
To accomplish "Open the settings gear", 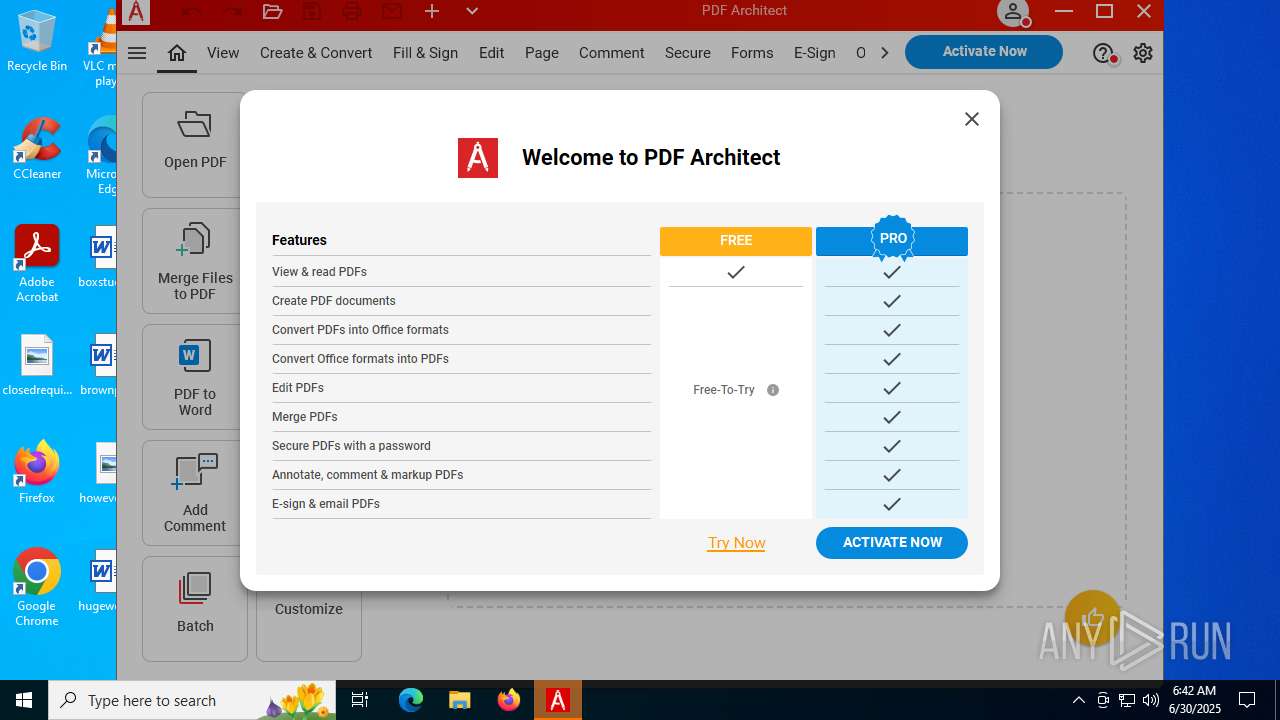I will click(x=1143, y=53).
